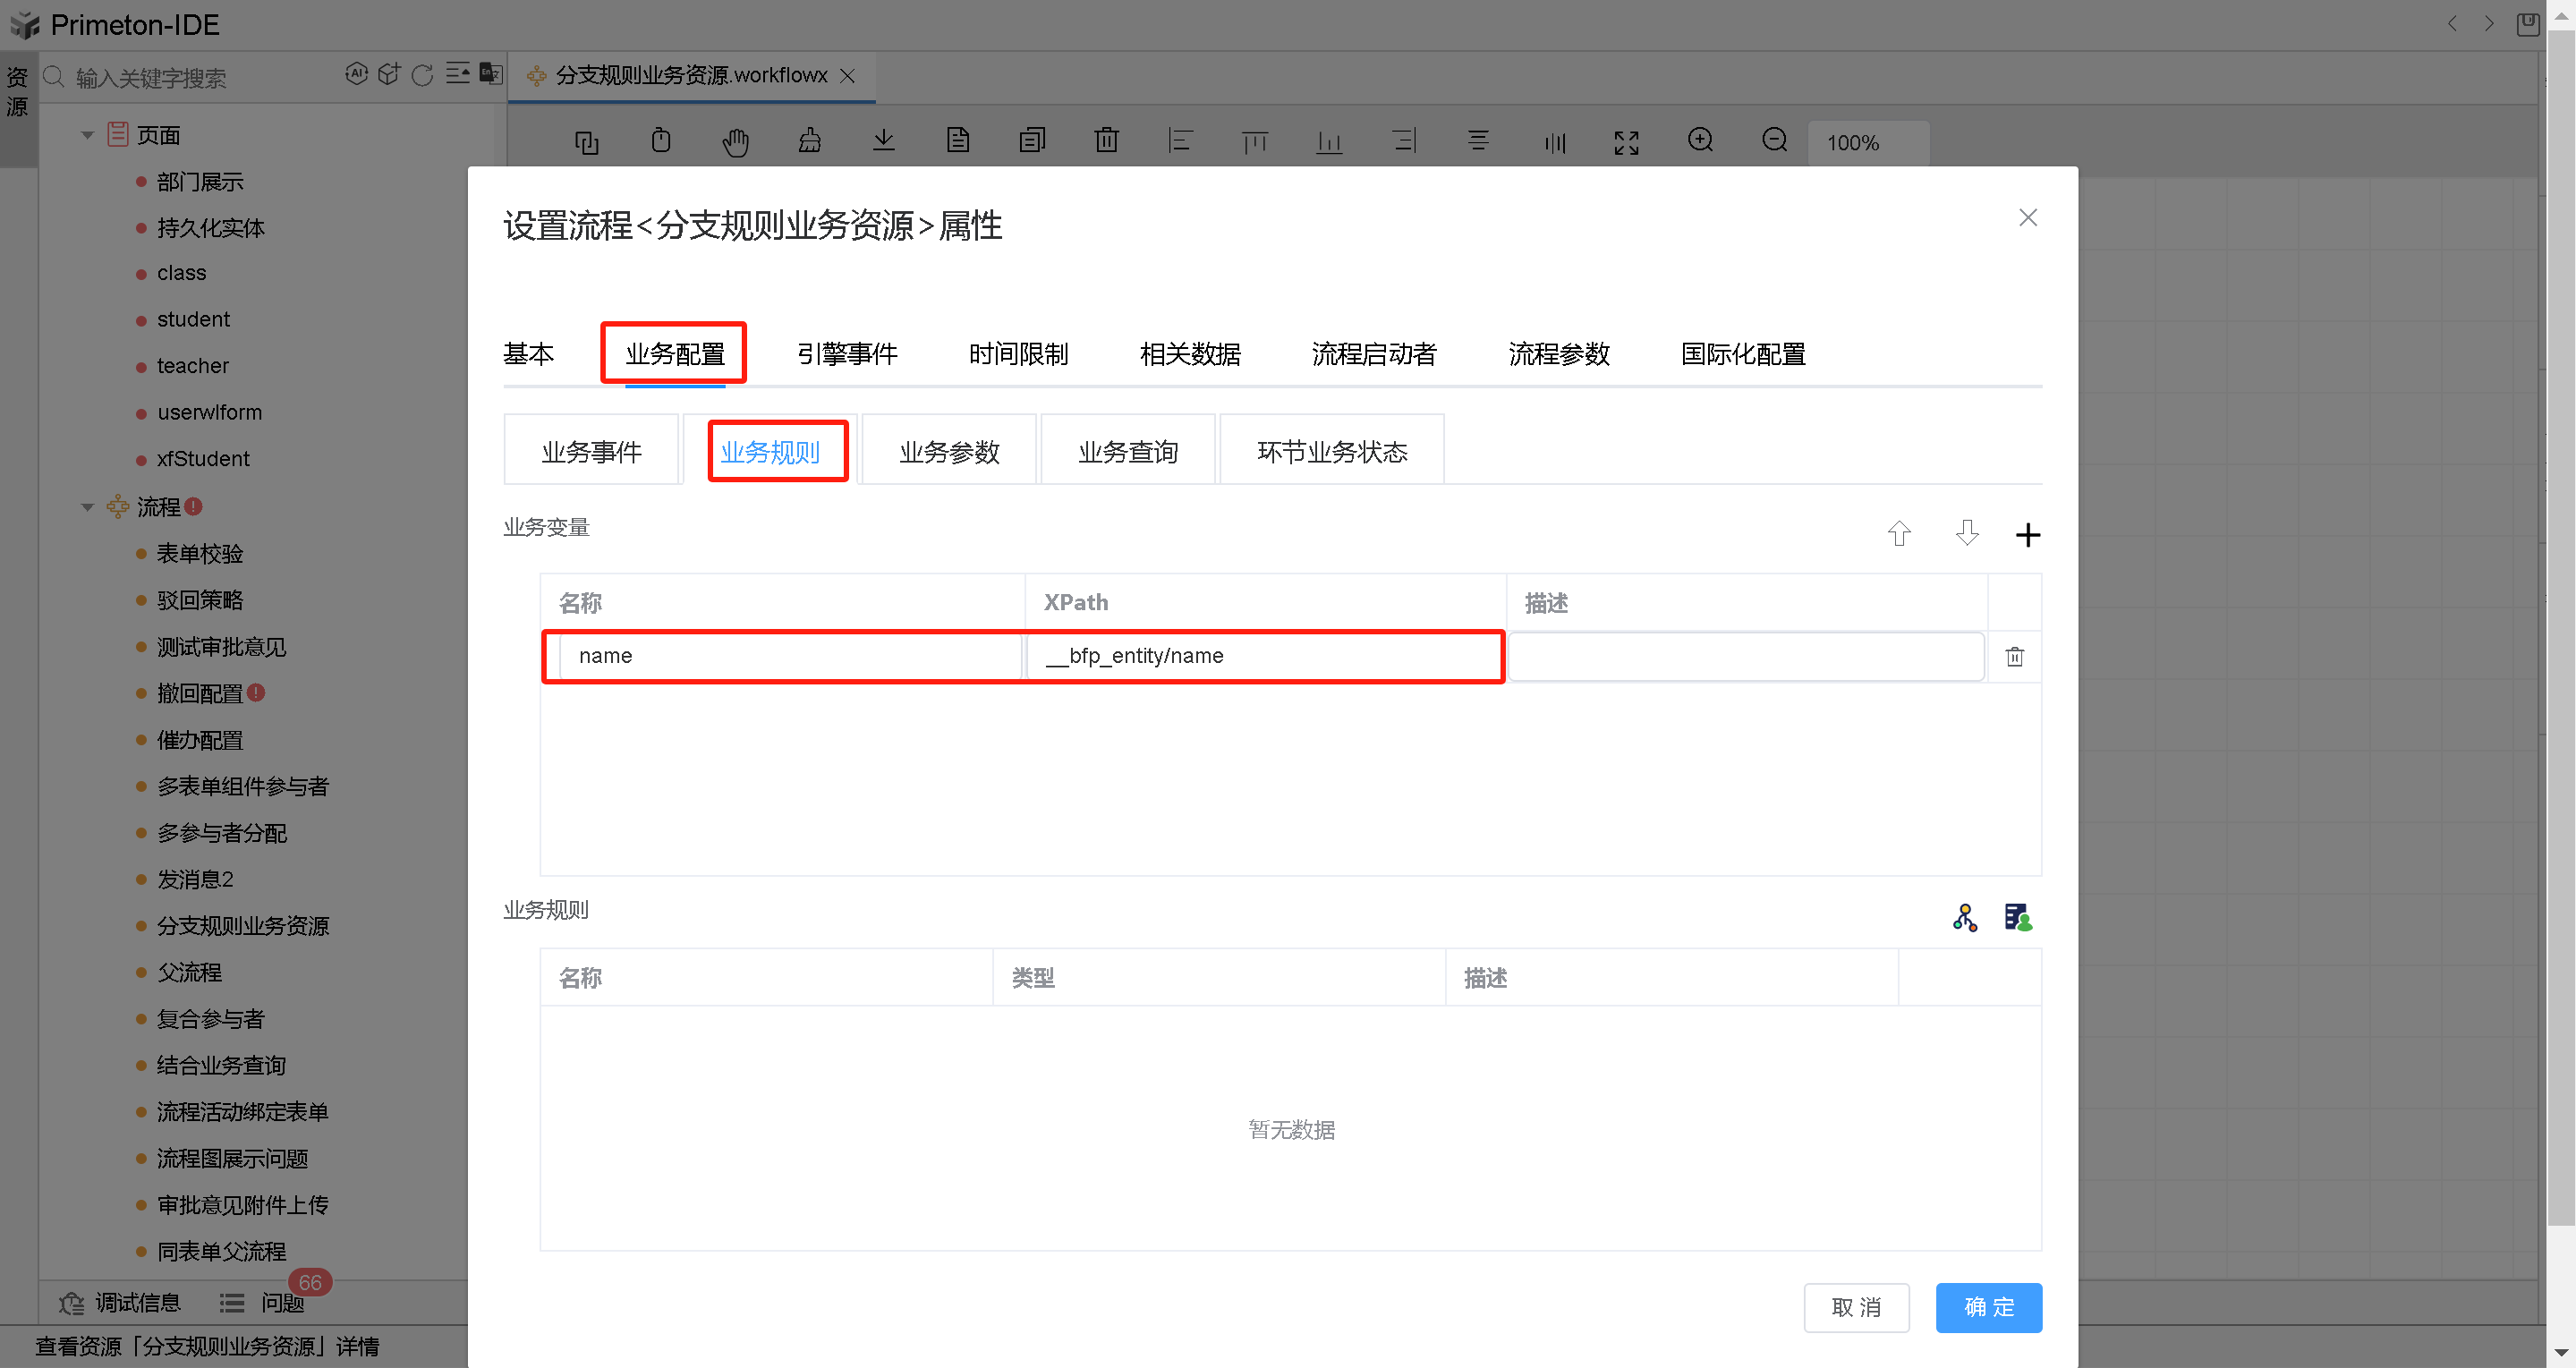Image resolution: width=2576 pixels, height=1368 pixels.
Task: Click the move up arrow icon
Action: click(1899, 534)
